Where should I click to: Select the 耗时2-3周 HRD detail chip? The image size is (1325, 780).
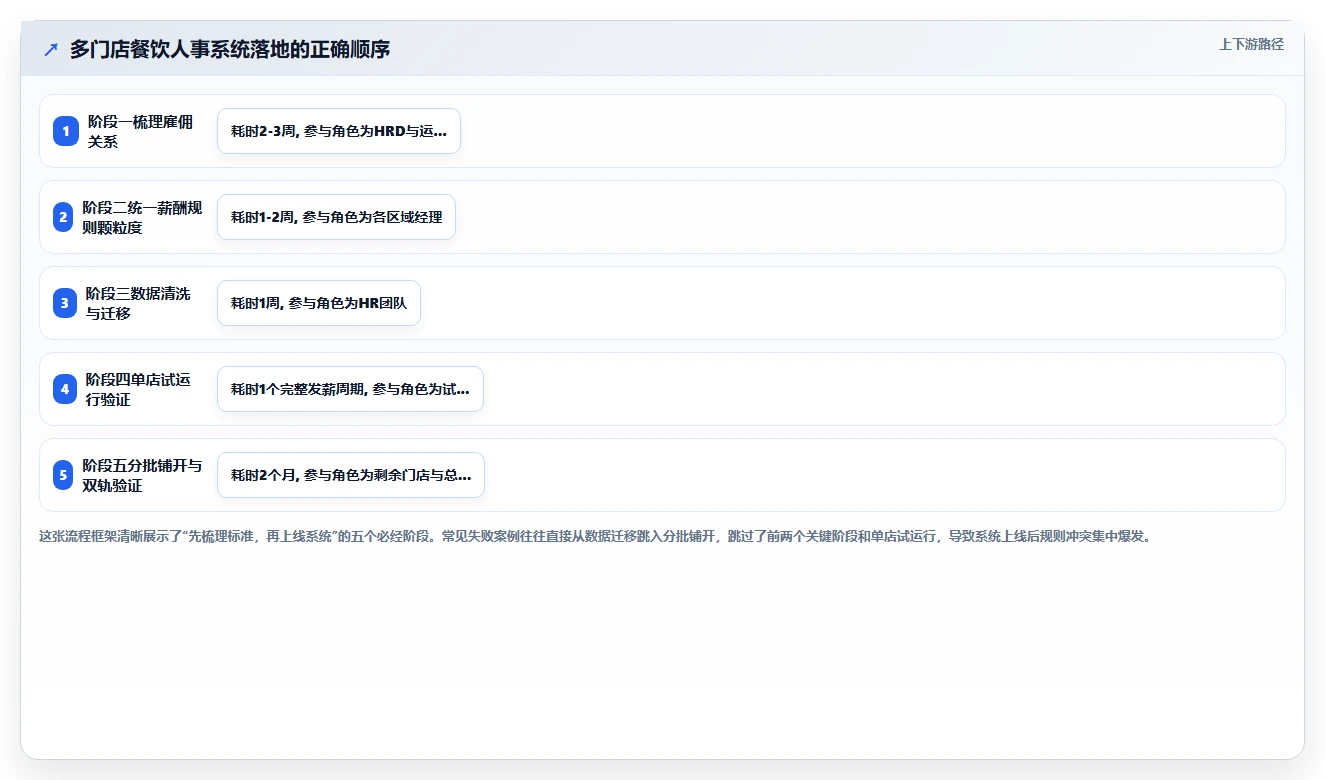point(339,131)
